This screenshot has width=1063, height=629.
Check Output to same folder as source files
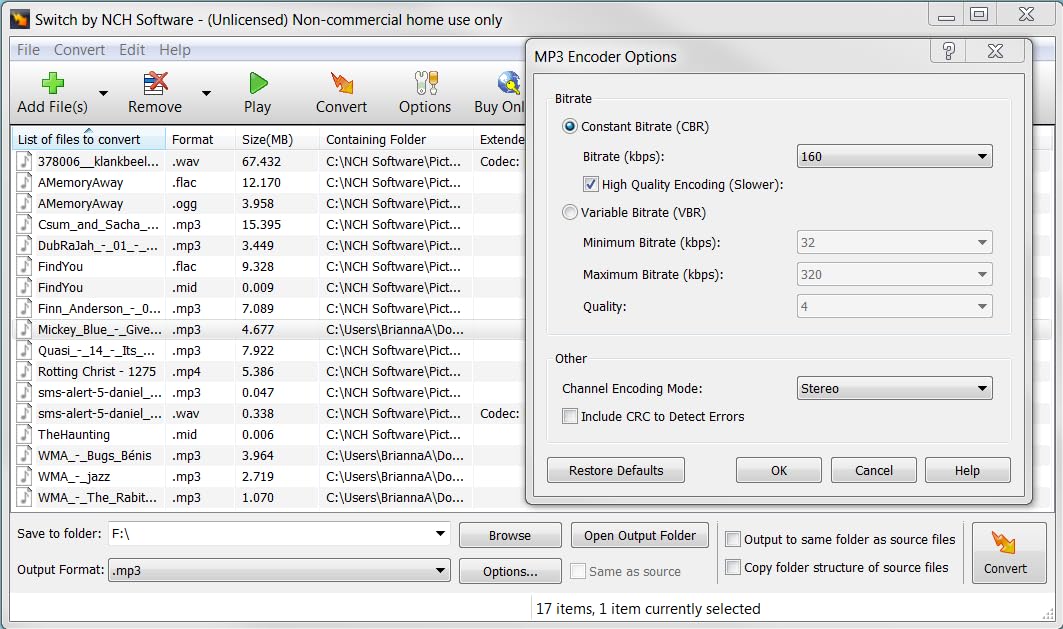733,539
